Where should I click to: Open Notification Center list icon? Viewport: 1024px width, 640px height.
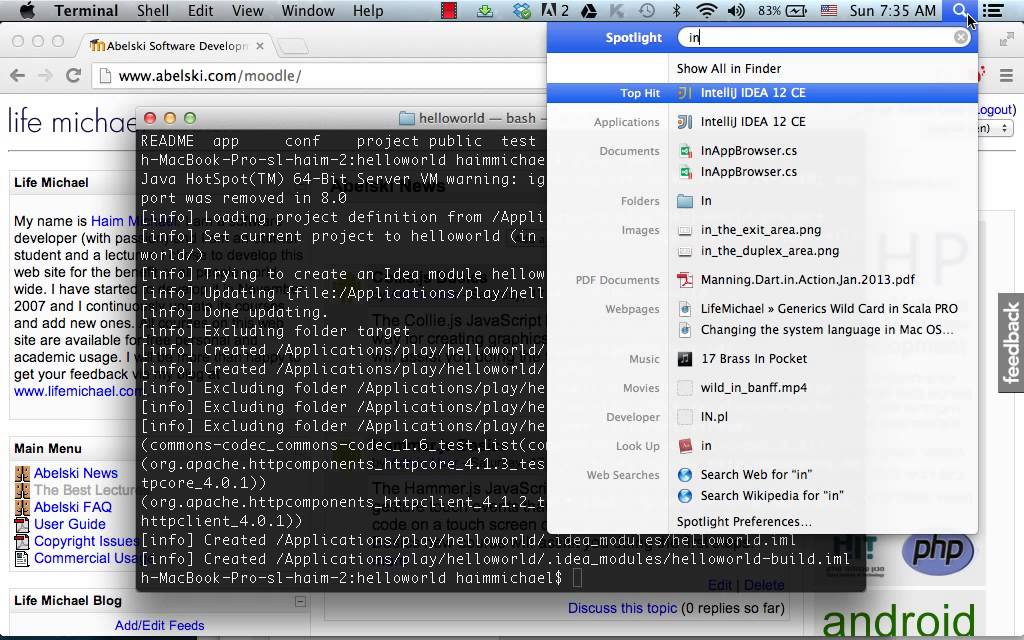point(993,10)
